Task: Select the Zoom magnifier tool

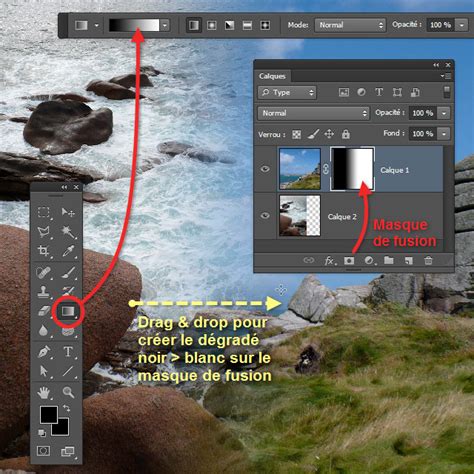Action: (x=68, y=393)
